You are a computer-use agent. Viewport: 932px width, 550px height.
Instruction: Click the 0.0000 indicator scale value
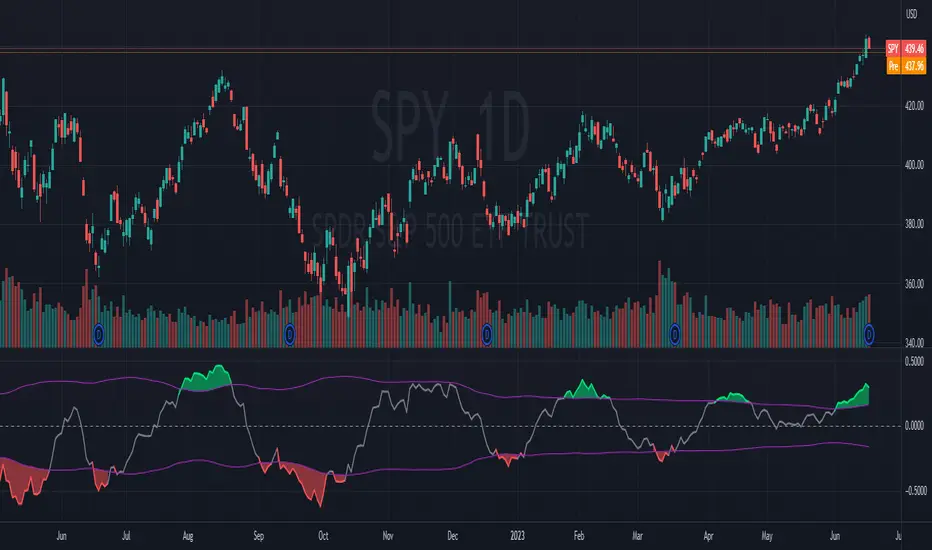(914, 426)
